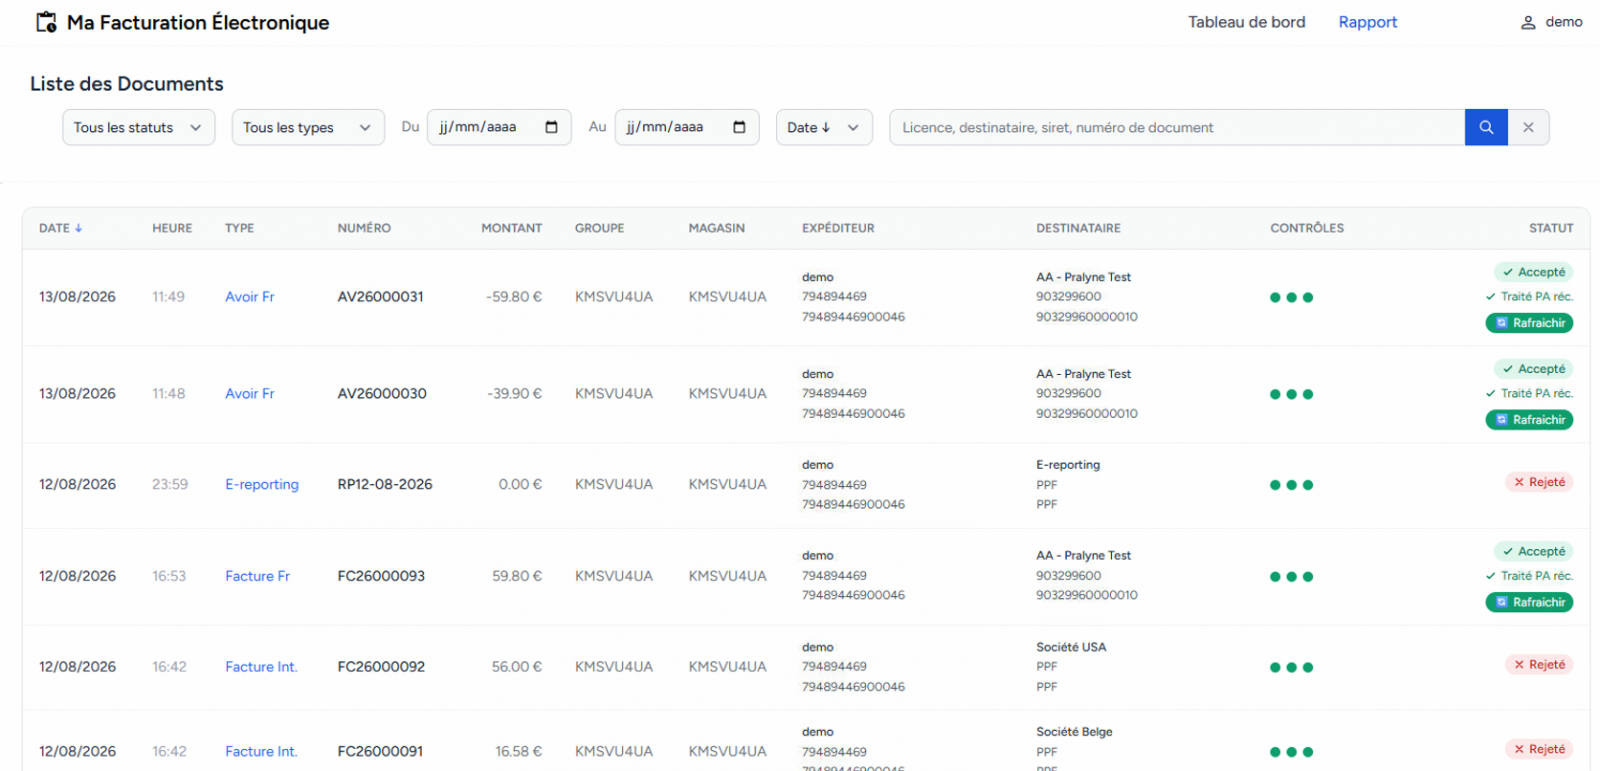Click the TYPE column header
The image size is (1600, 771).
click(x=239, y=228)
